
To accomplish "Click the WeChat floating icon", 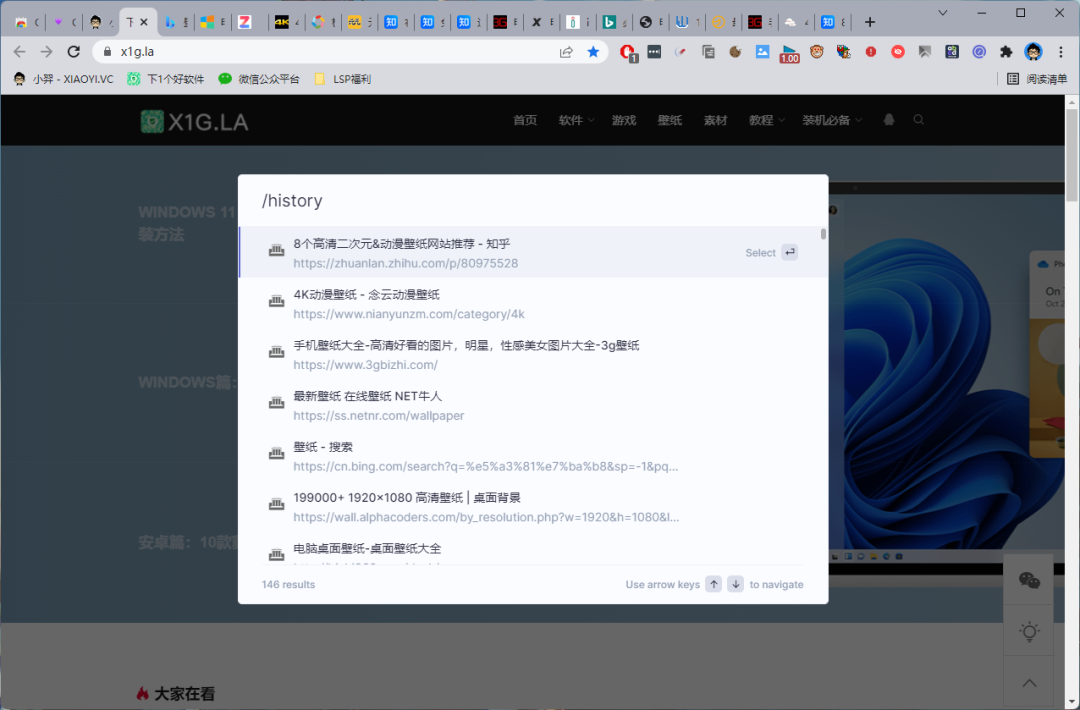I will click(1028, 580).
